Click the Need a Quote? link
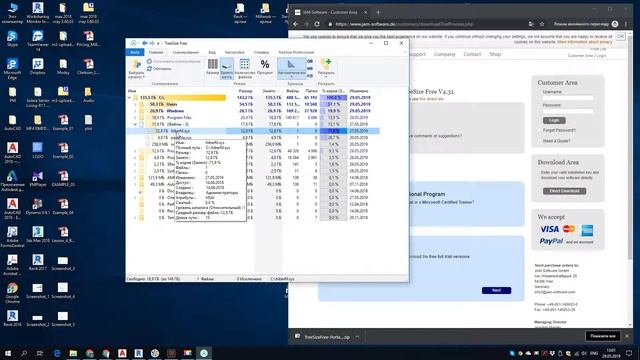This screenshot has width=640, height=360. tap(556, 141)
